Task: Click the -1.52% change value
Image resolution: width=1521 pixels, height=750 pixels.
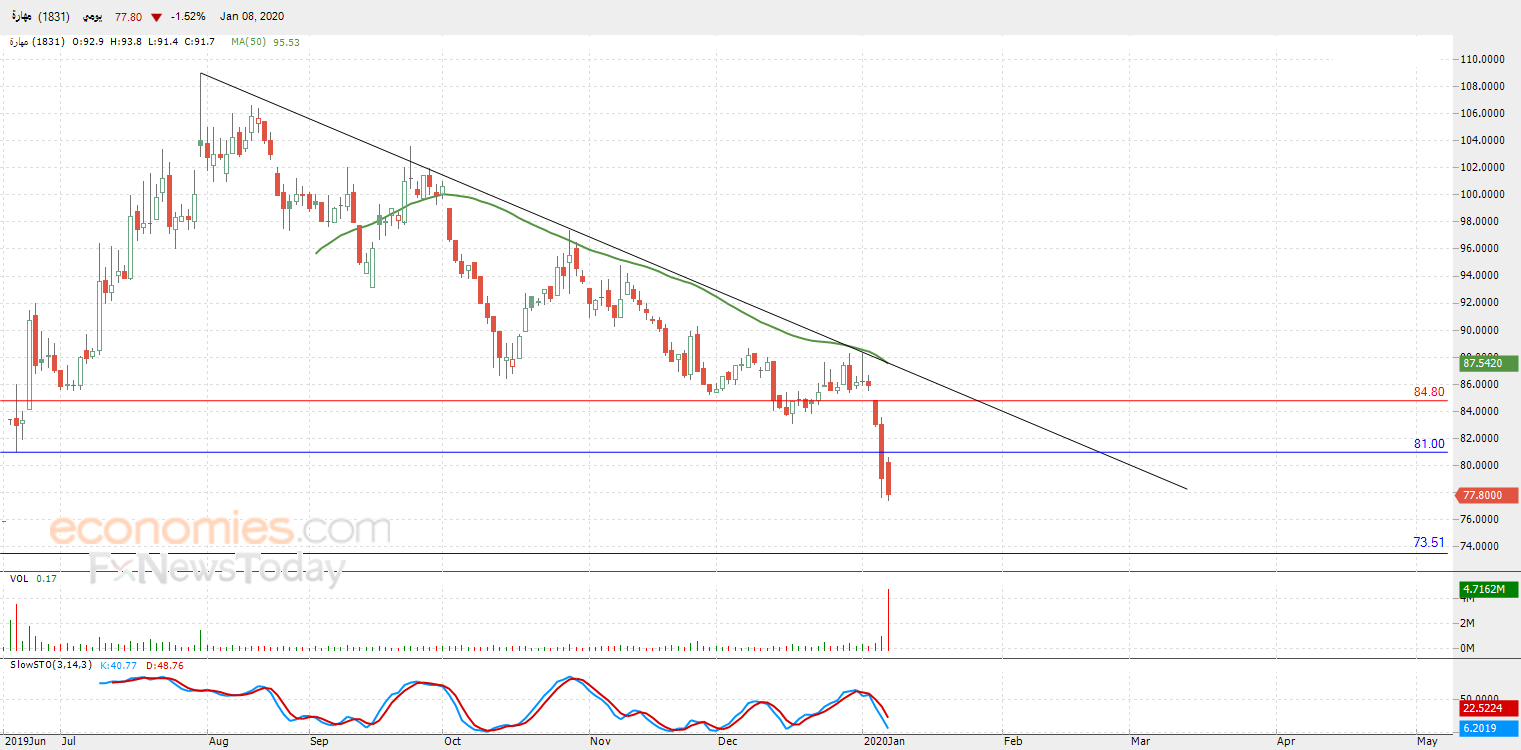Action: [x=187, y=17]
